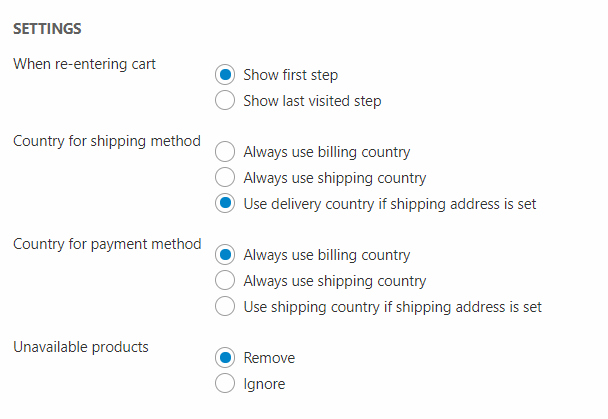Image resolution: width=608 pixels, height=419 pixels.
Task: Click the 'Use shipping country if shipping address' text
Action: (392, 307)
